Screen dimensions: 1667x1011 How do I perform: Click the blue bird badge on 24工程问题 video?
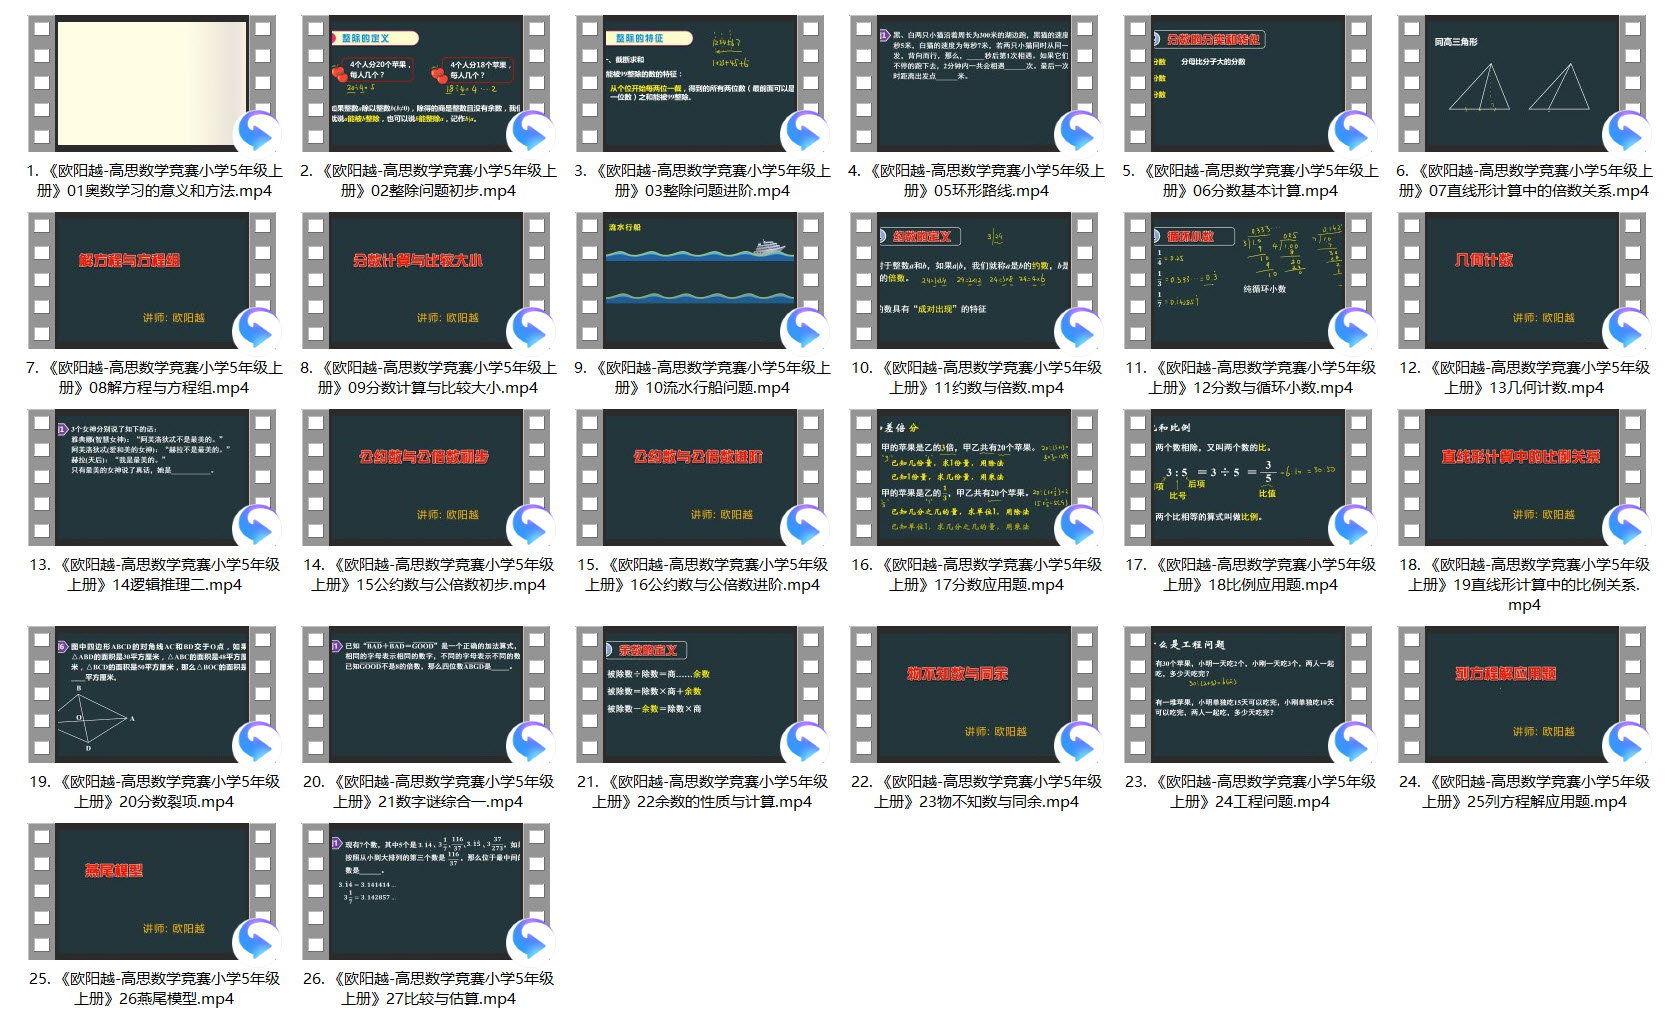[1353, 743]
